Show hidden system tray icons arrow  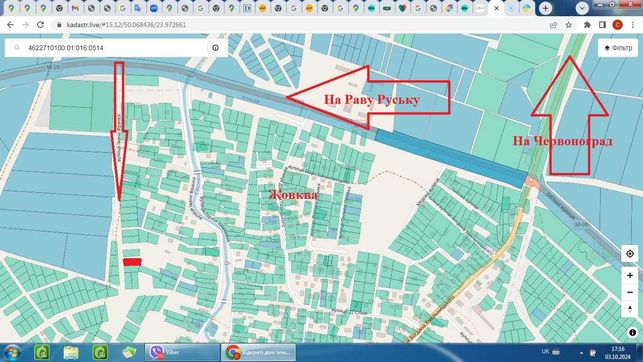pos(581,352)
